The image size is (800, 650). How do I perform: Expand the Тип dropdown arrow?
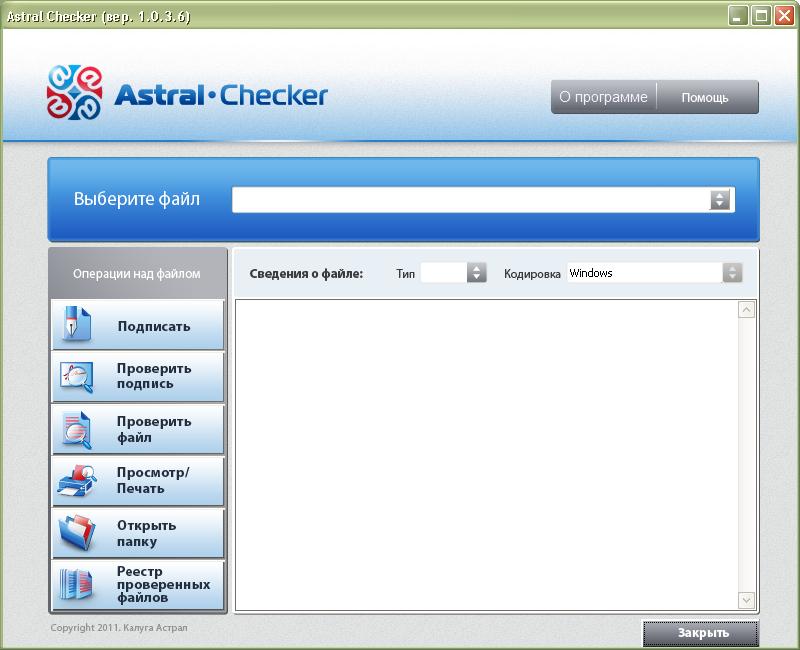pyautogui.click(x=477, y=273)
